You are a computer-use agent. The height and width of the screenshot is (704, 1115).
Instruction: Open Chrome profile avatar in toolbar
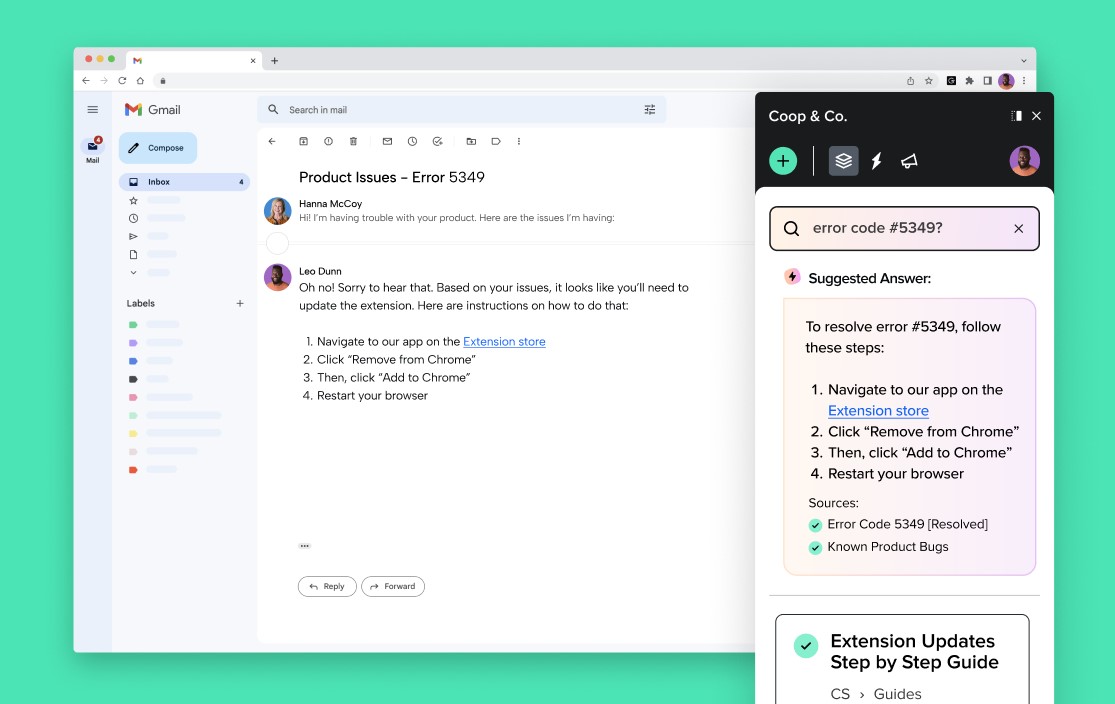coord(1005,80)
